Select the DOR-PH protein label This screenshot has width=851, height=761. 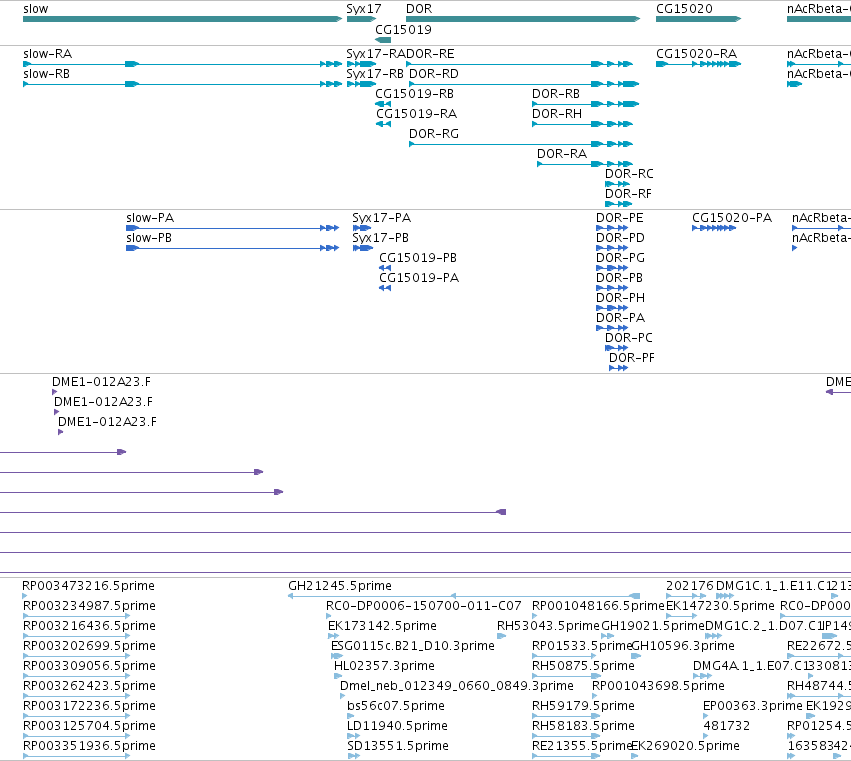620,298
